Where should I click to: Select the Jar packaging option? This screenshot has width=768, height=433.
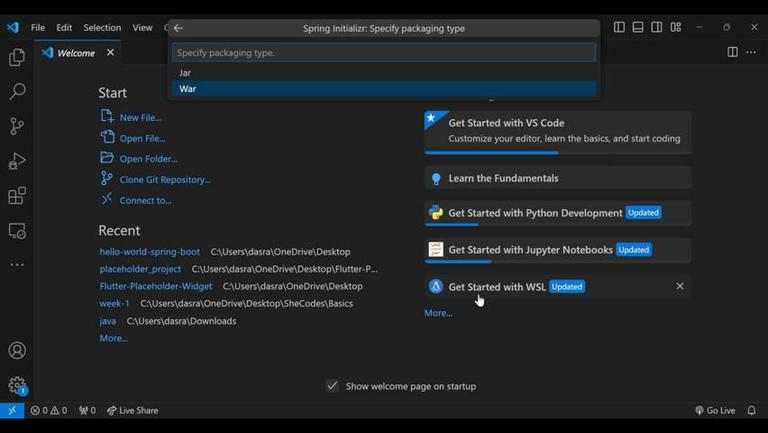(185, 73)
